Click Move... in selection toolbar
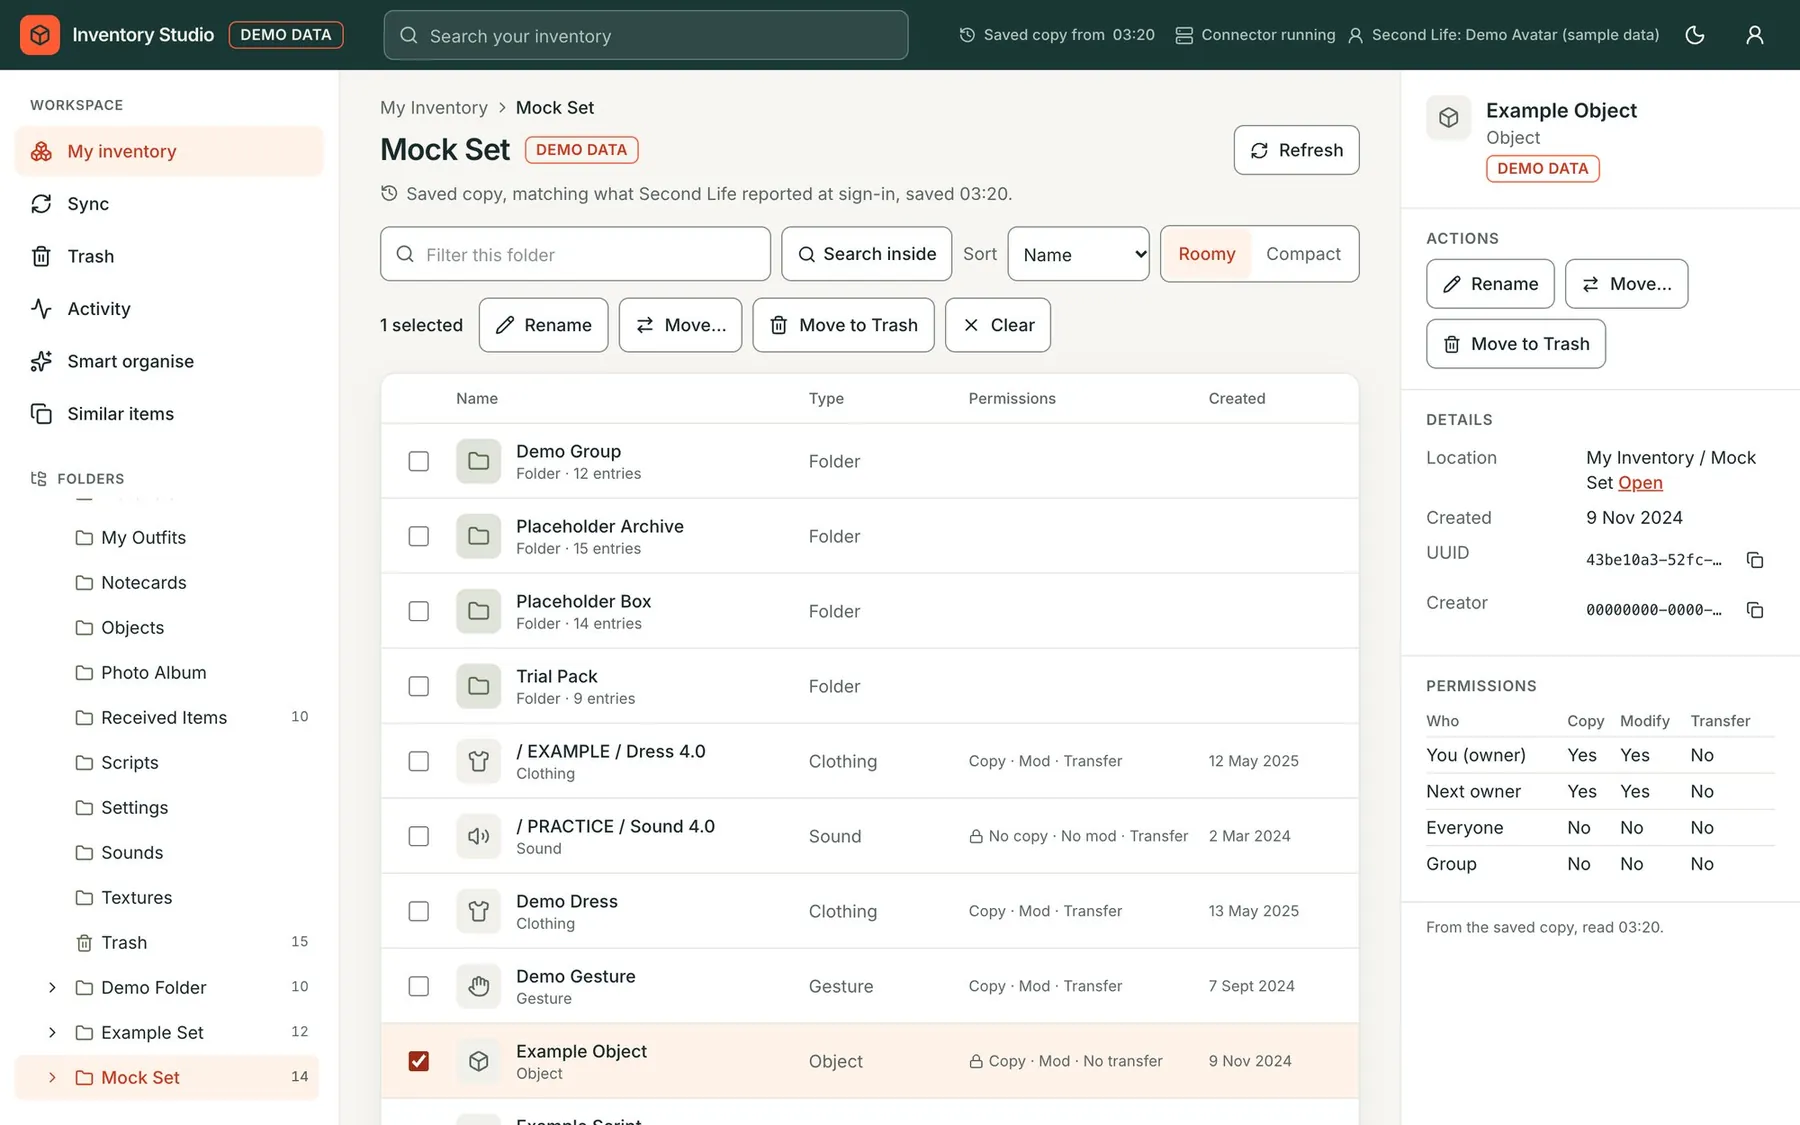The height and width of the screenshot is (1125, 1800). [680, 325]
